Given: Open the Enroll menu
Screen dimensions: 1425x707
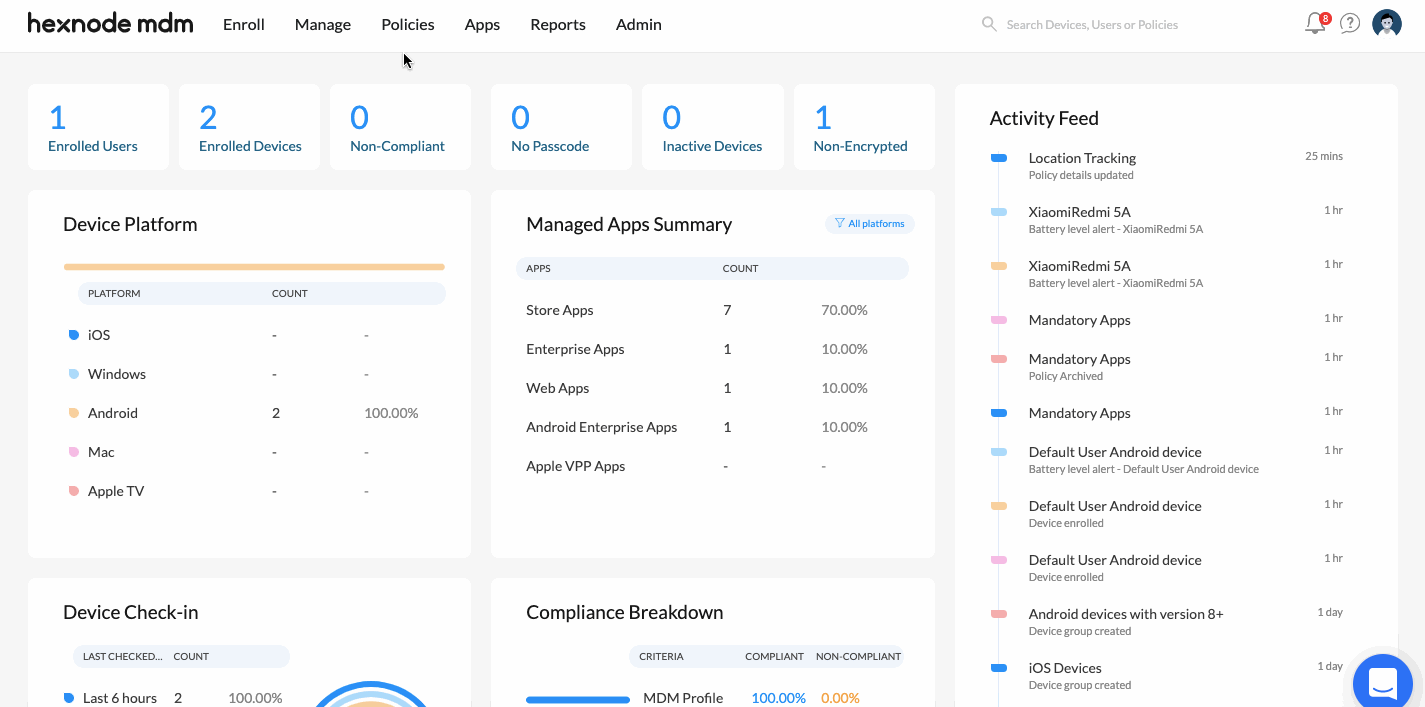Looking at the screenshot, I should (244, 25).
